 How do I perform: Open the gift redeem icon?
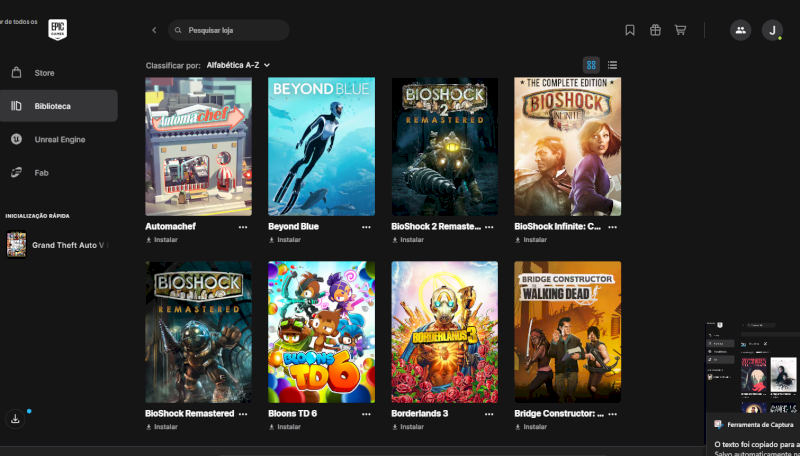655,30
